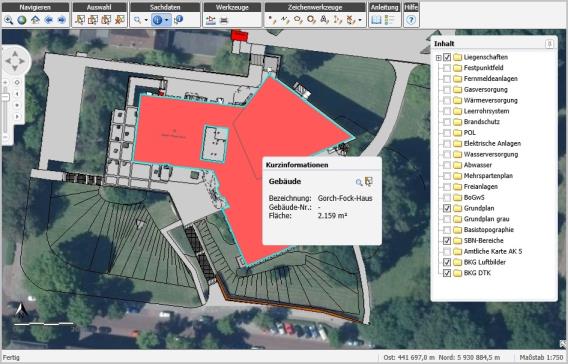
Task: Go to the next map view arrow
Action: coord(62,20)
